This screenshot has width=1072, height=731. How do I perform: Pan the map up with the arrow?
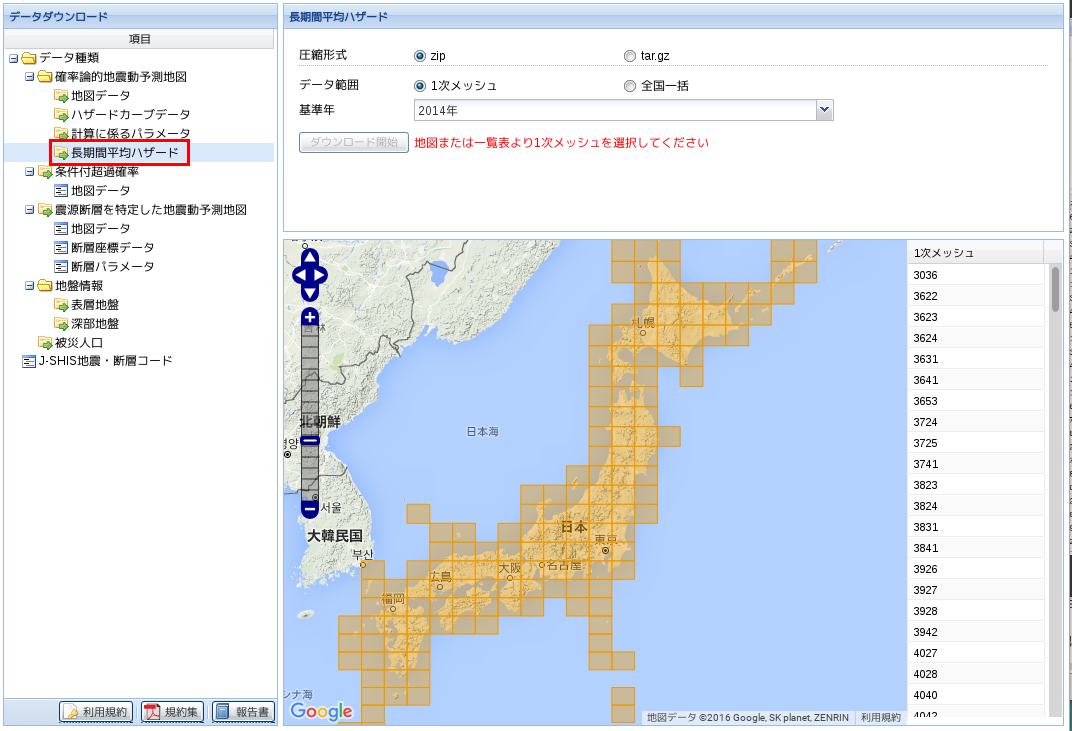point(310,258)
